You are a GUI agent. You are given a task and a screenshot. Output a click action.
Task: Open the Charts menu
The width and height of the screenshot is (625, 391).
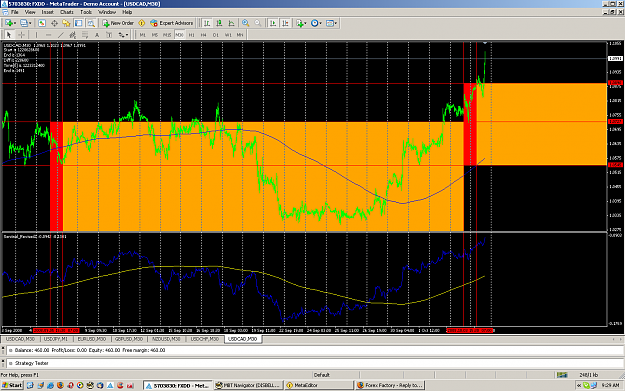[x=67, y=12]
